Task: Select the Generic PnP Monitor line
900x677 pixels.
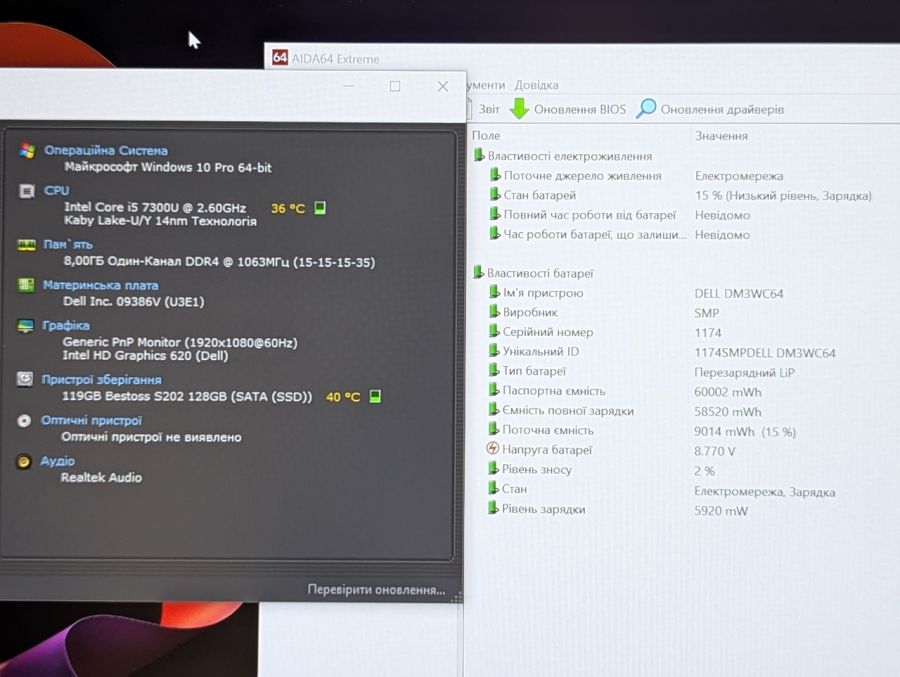Action: [x=180, y=342]
